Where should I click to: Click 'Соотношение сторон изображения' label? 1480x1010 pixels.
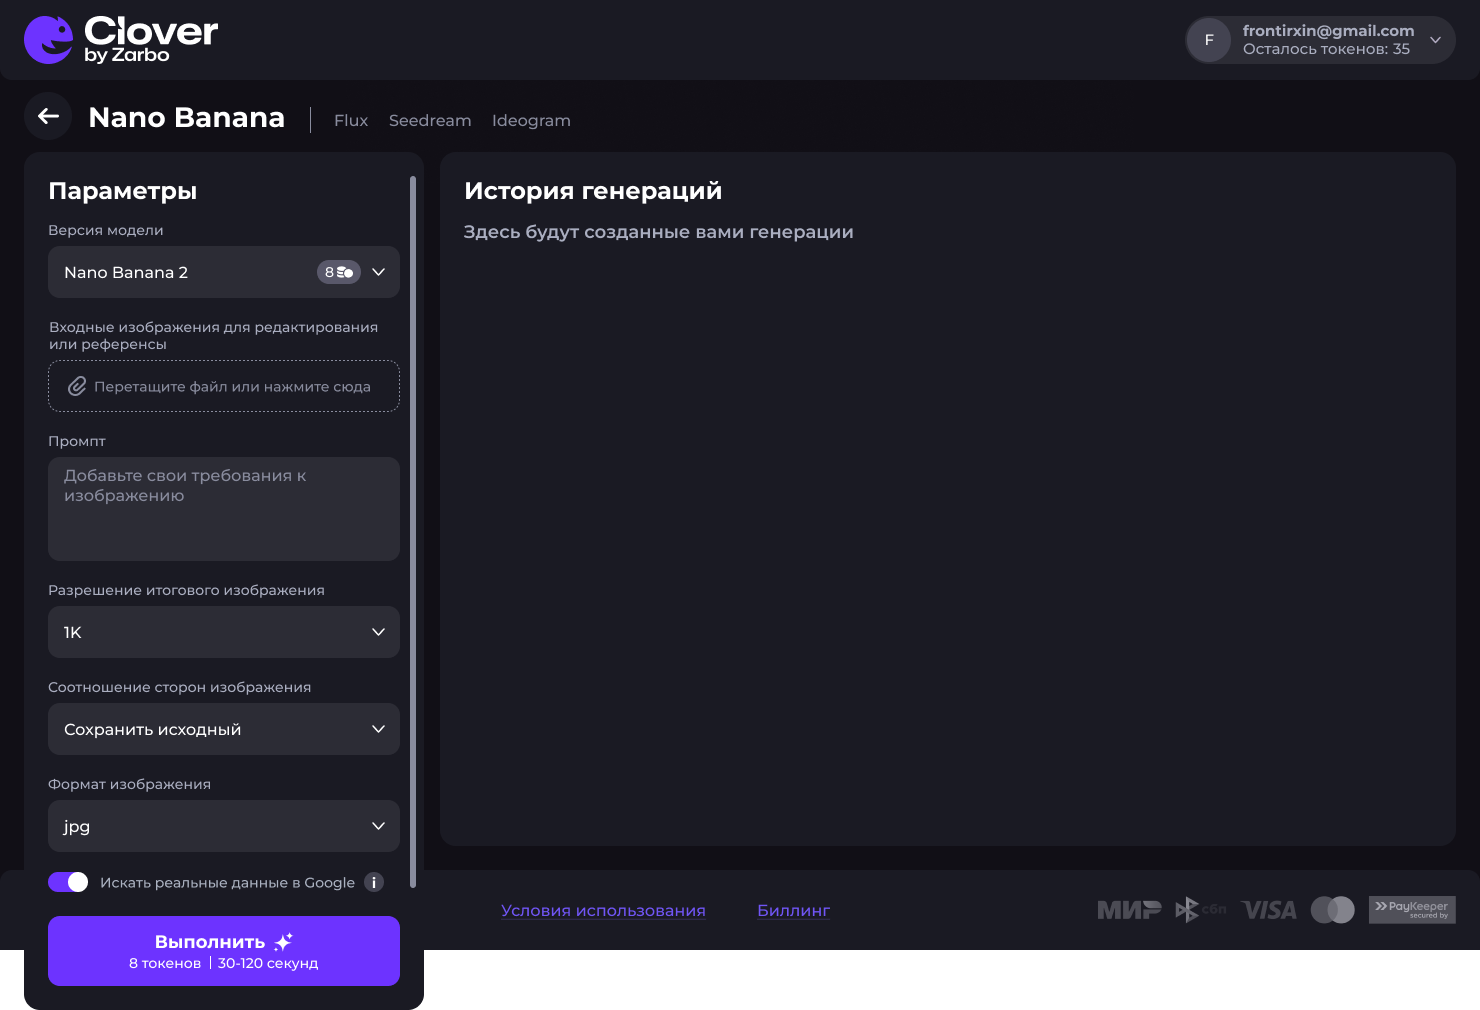(179, 687)
